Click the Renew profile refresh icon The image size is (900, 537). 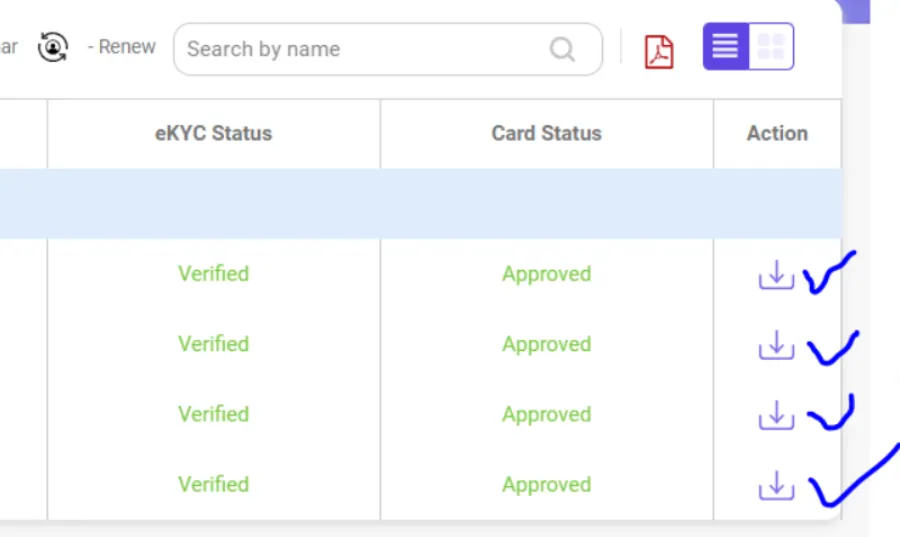click(53, 47)
